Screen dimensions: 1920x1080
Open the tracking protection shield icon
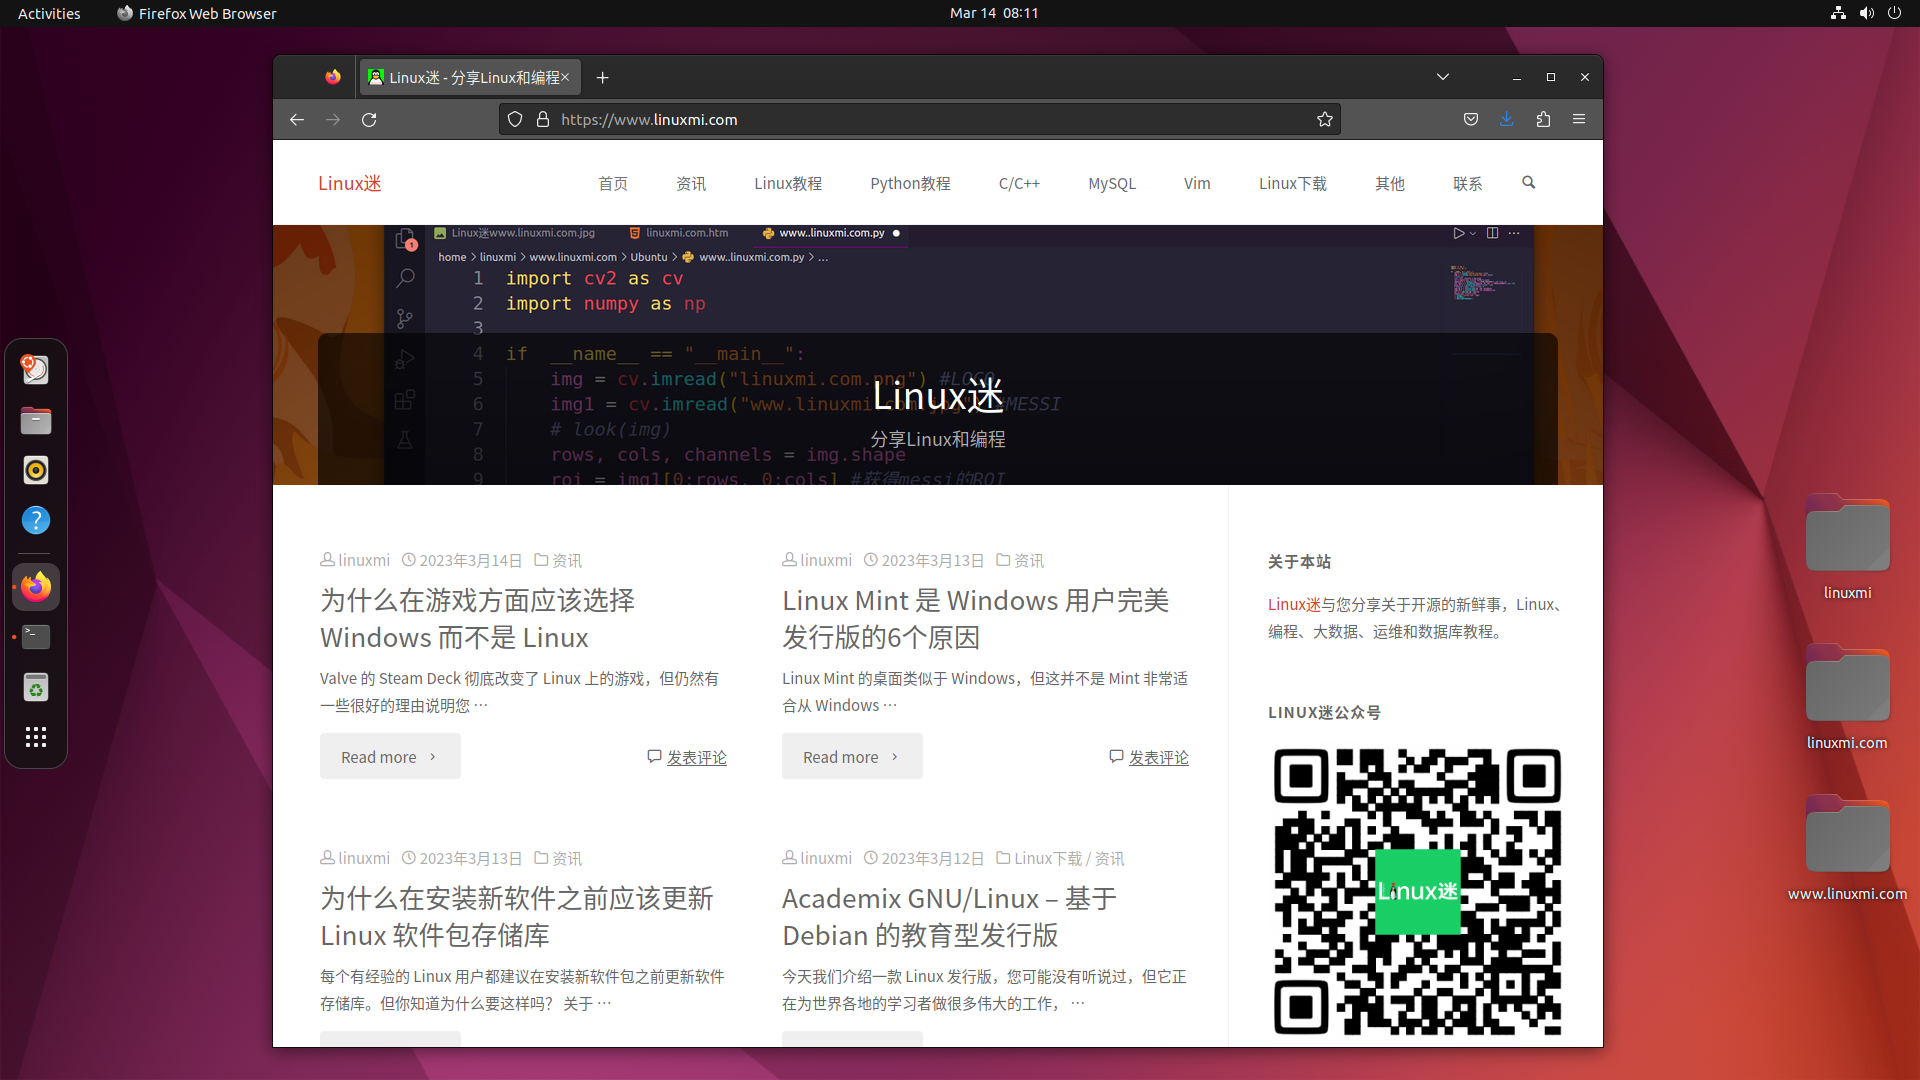(x=515, y=119)
